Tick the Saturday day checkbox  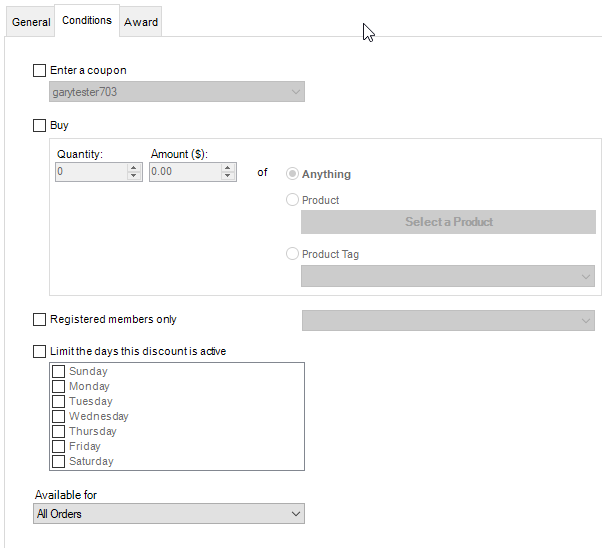(58, 461)
